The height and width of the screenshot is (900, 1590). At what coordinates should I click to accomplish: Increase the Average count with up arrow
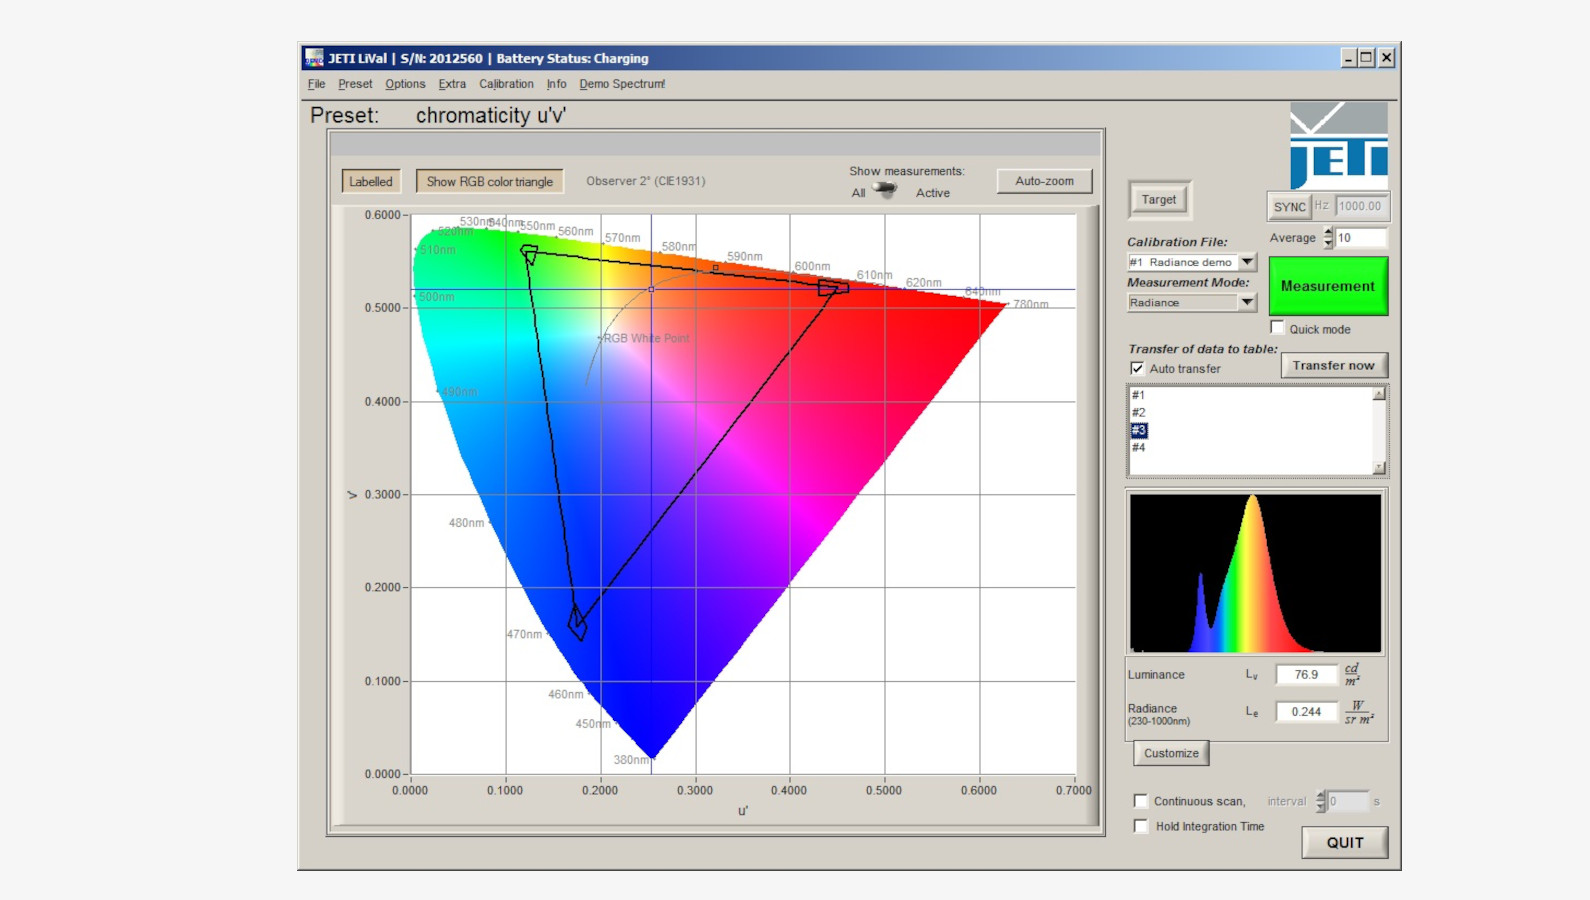(1328, 232)
